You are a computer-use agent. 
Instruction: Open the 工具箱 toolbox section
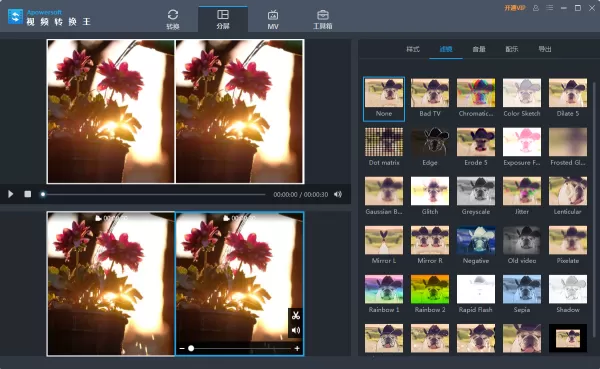pos(323,19)
